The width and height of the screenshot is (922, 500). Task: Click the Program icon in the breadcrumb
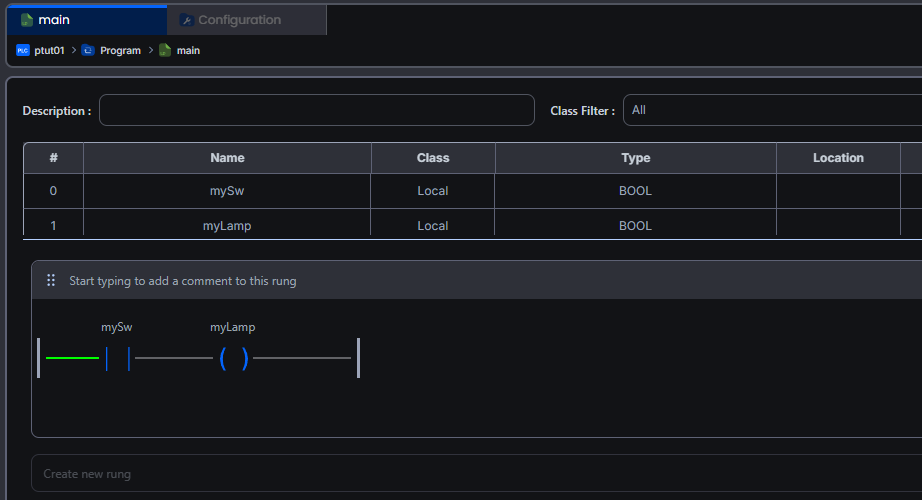88,50
